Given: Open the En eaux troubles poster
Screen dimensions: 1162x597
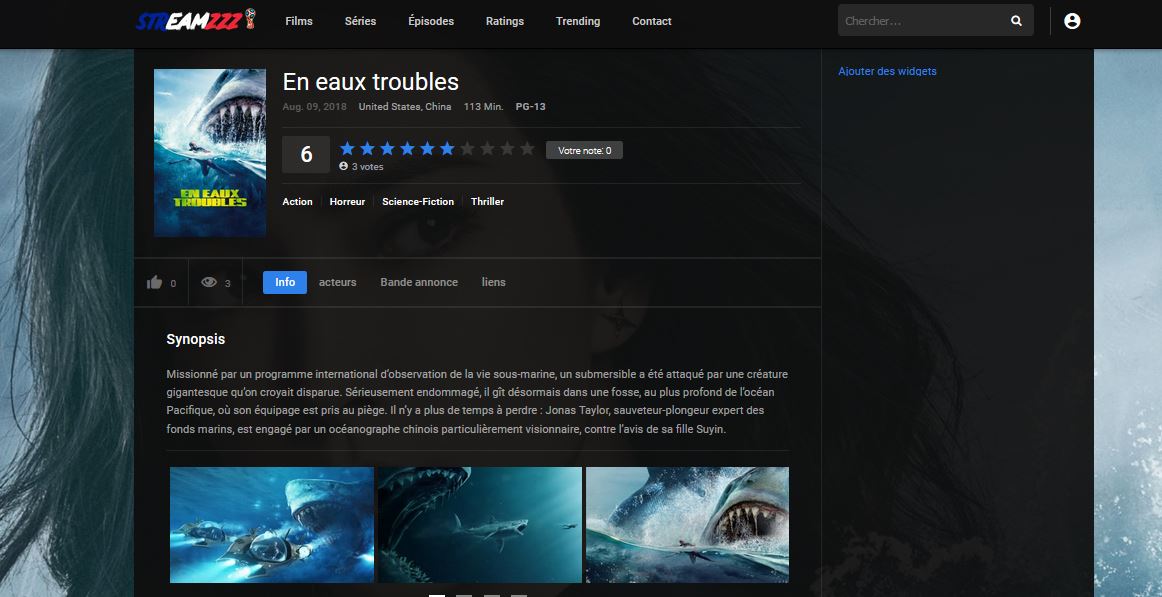Looking at the screenshot, I should [210, 153].
